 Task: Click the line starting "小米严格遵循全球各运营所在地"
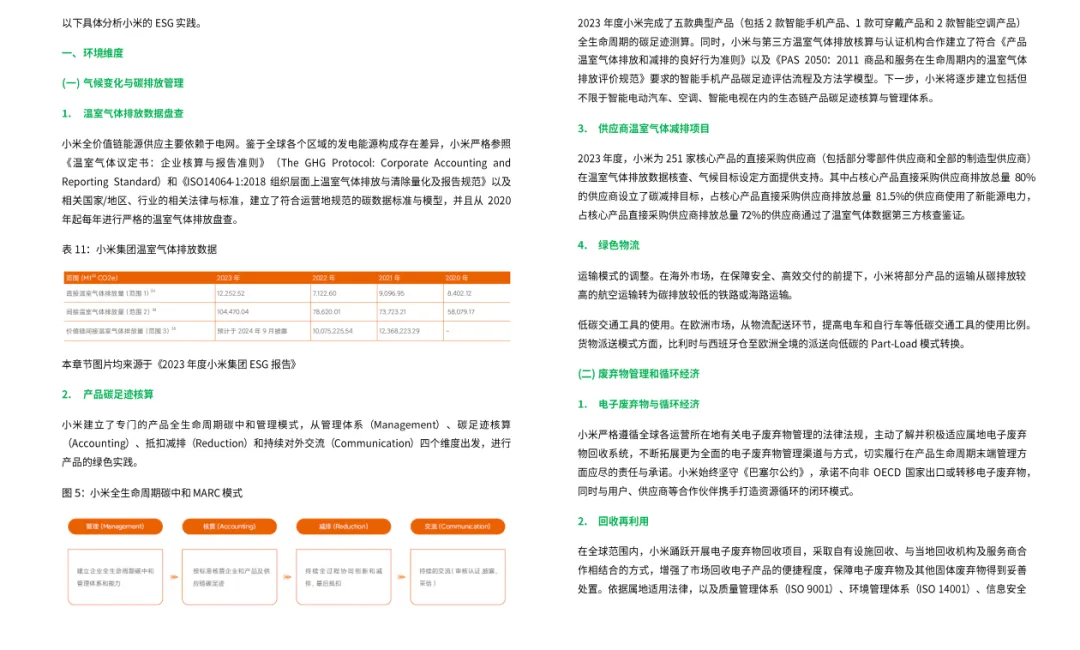802,435
